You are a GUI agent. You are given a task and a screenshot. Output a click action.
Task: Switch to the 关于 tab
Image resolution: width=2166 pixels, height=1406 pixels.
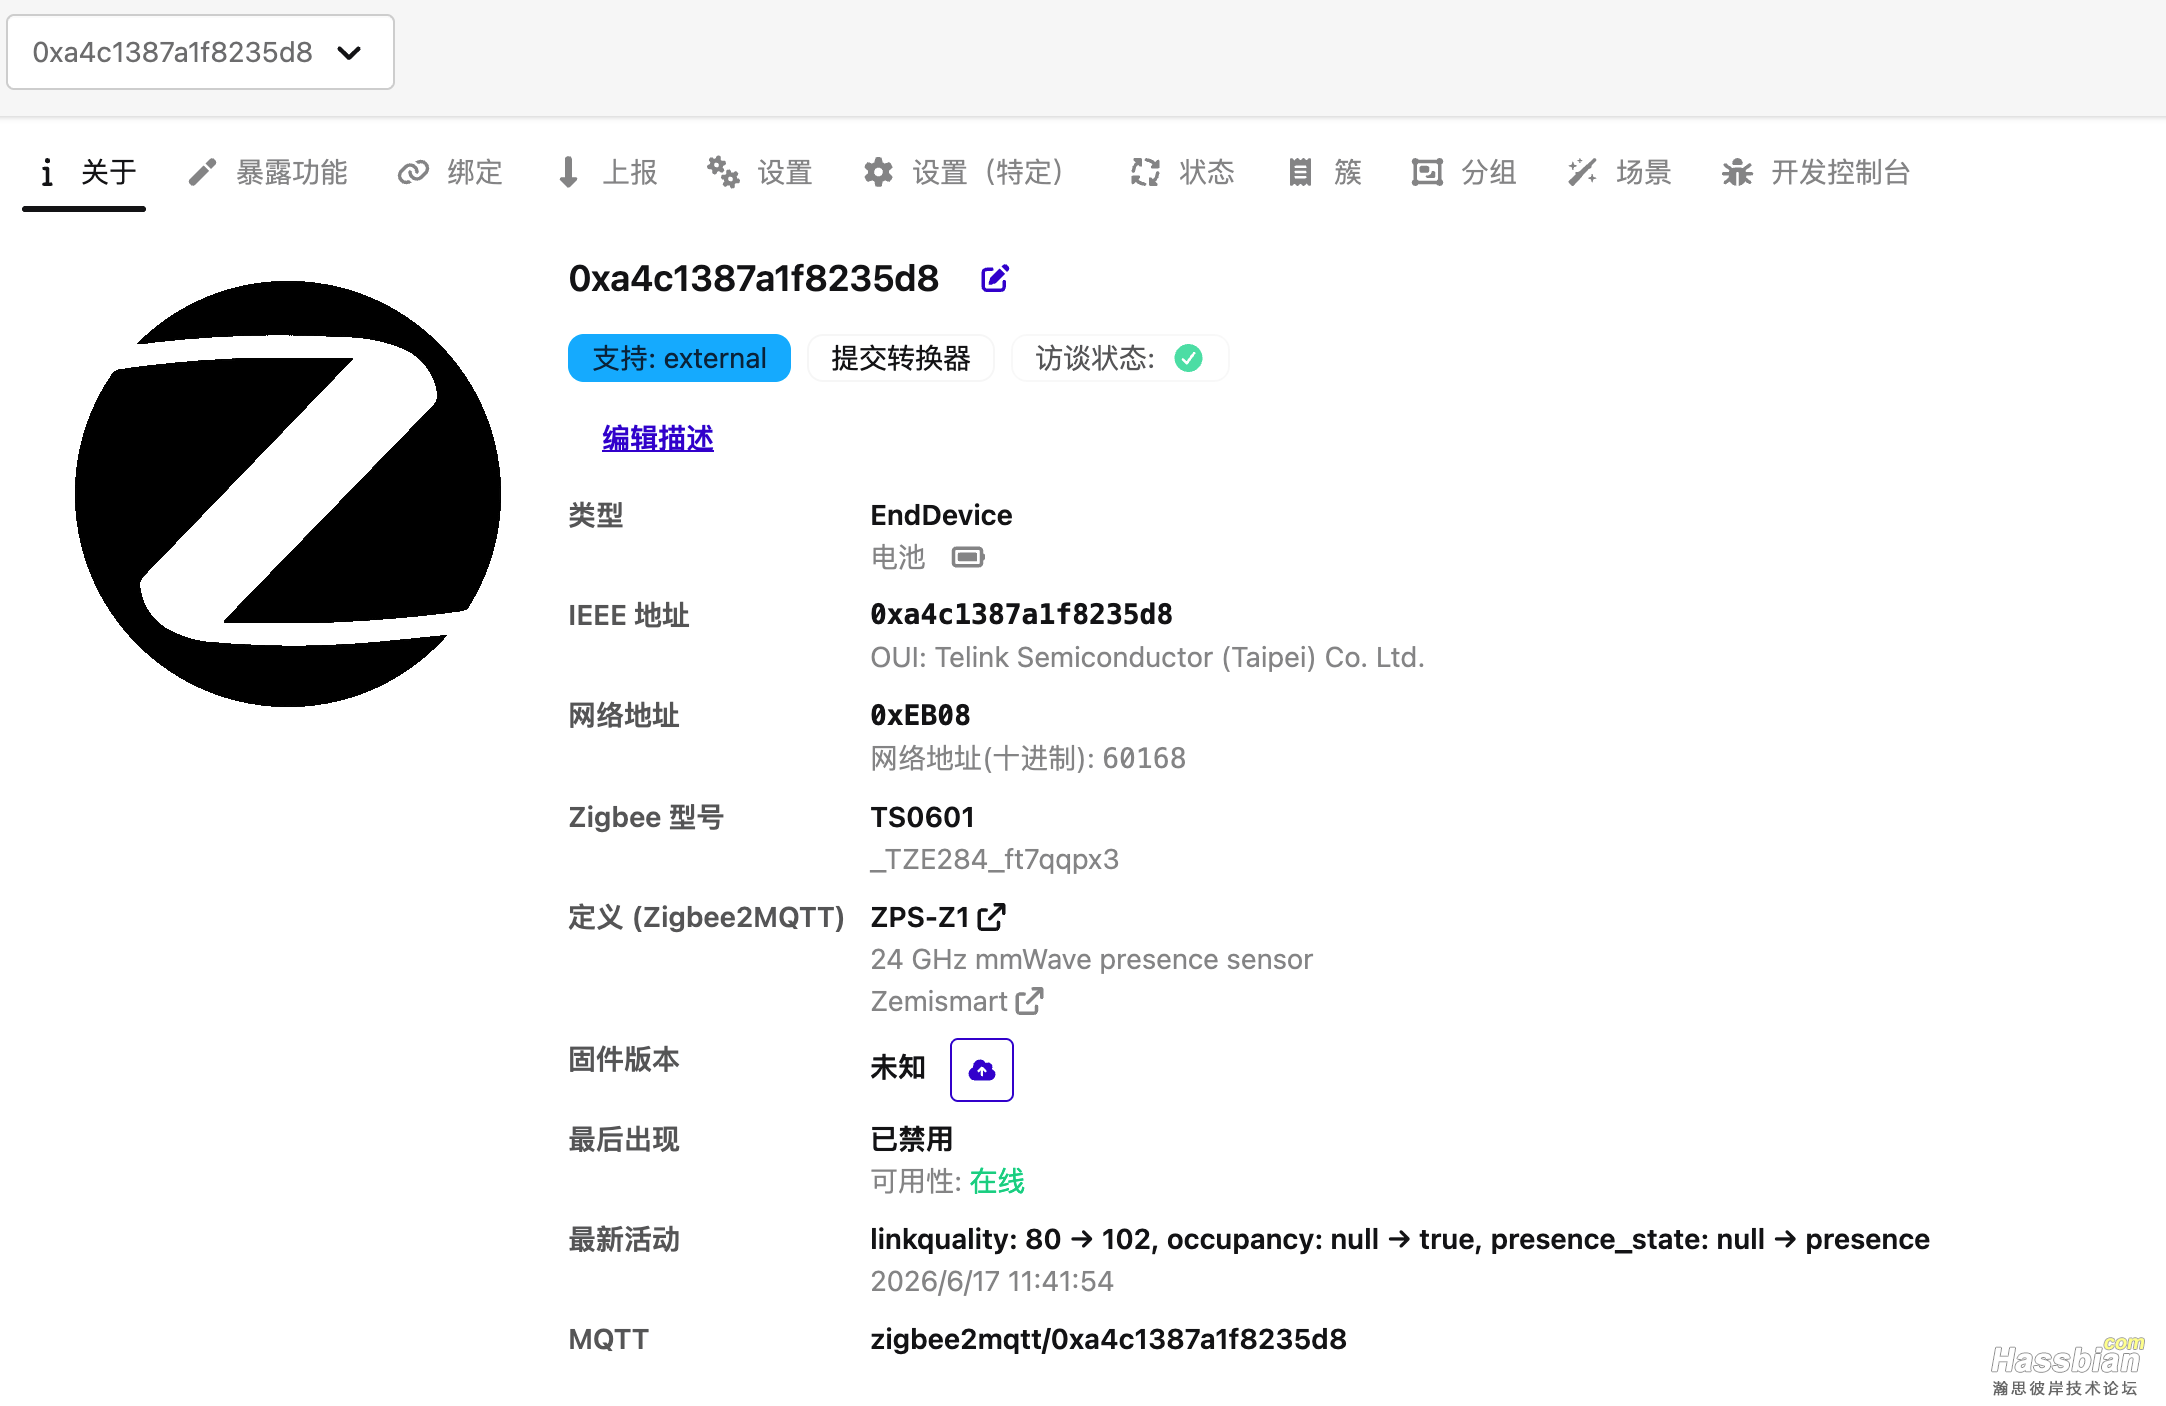tap(85, 173)
